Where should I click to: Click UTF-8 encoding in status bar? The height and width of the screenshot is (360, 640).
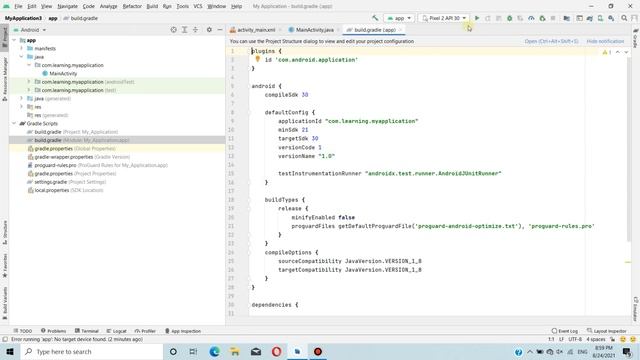pyautogui.click(x=575, y=339)
